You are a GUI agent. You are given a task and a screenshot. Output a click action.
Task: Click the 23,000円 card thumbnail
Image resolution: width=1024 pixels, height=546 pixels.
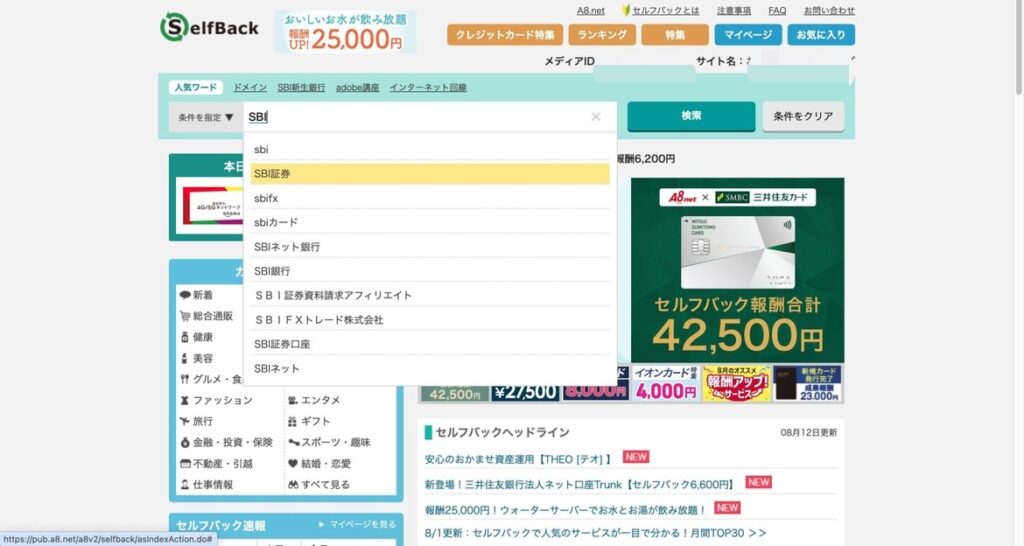tap(807, 383)
